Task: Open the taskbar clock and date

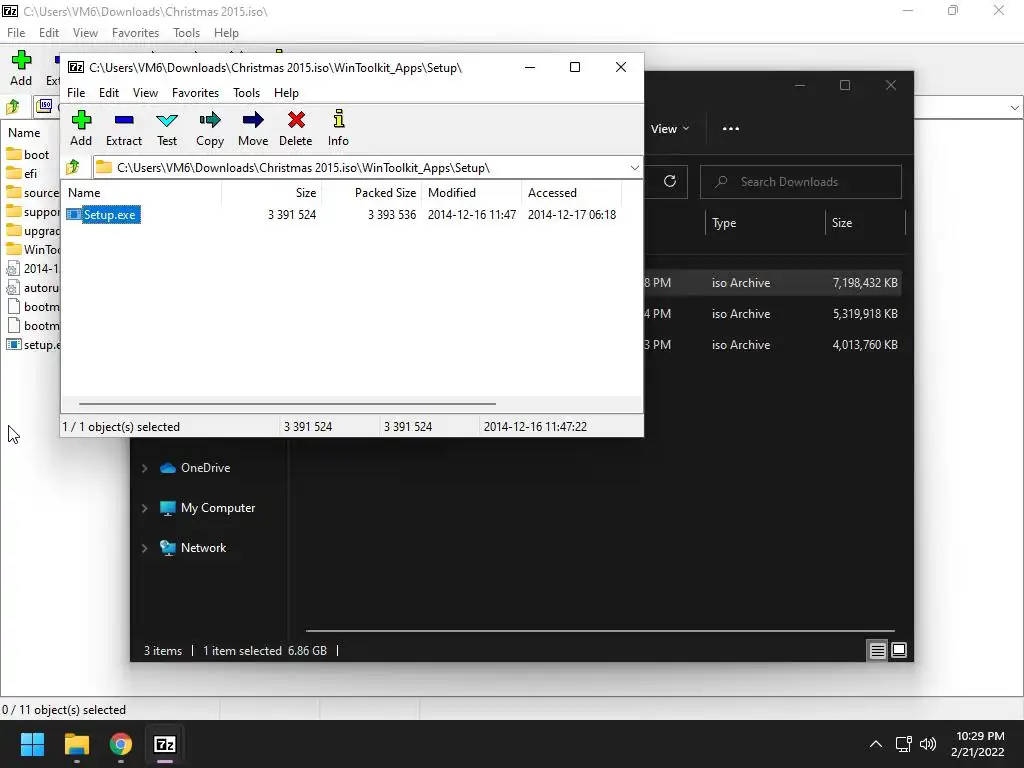Action: 978,744
